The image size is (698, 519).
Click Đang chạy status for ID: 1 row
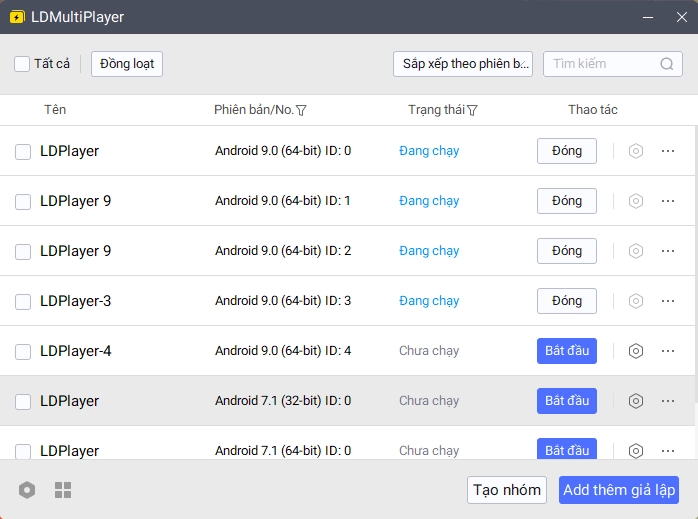(429, 201)
